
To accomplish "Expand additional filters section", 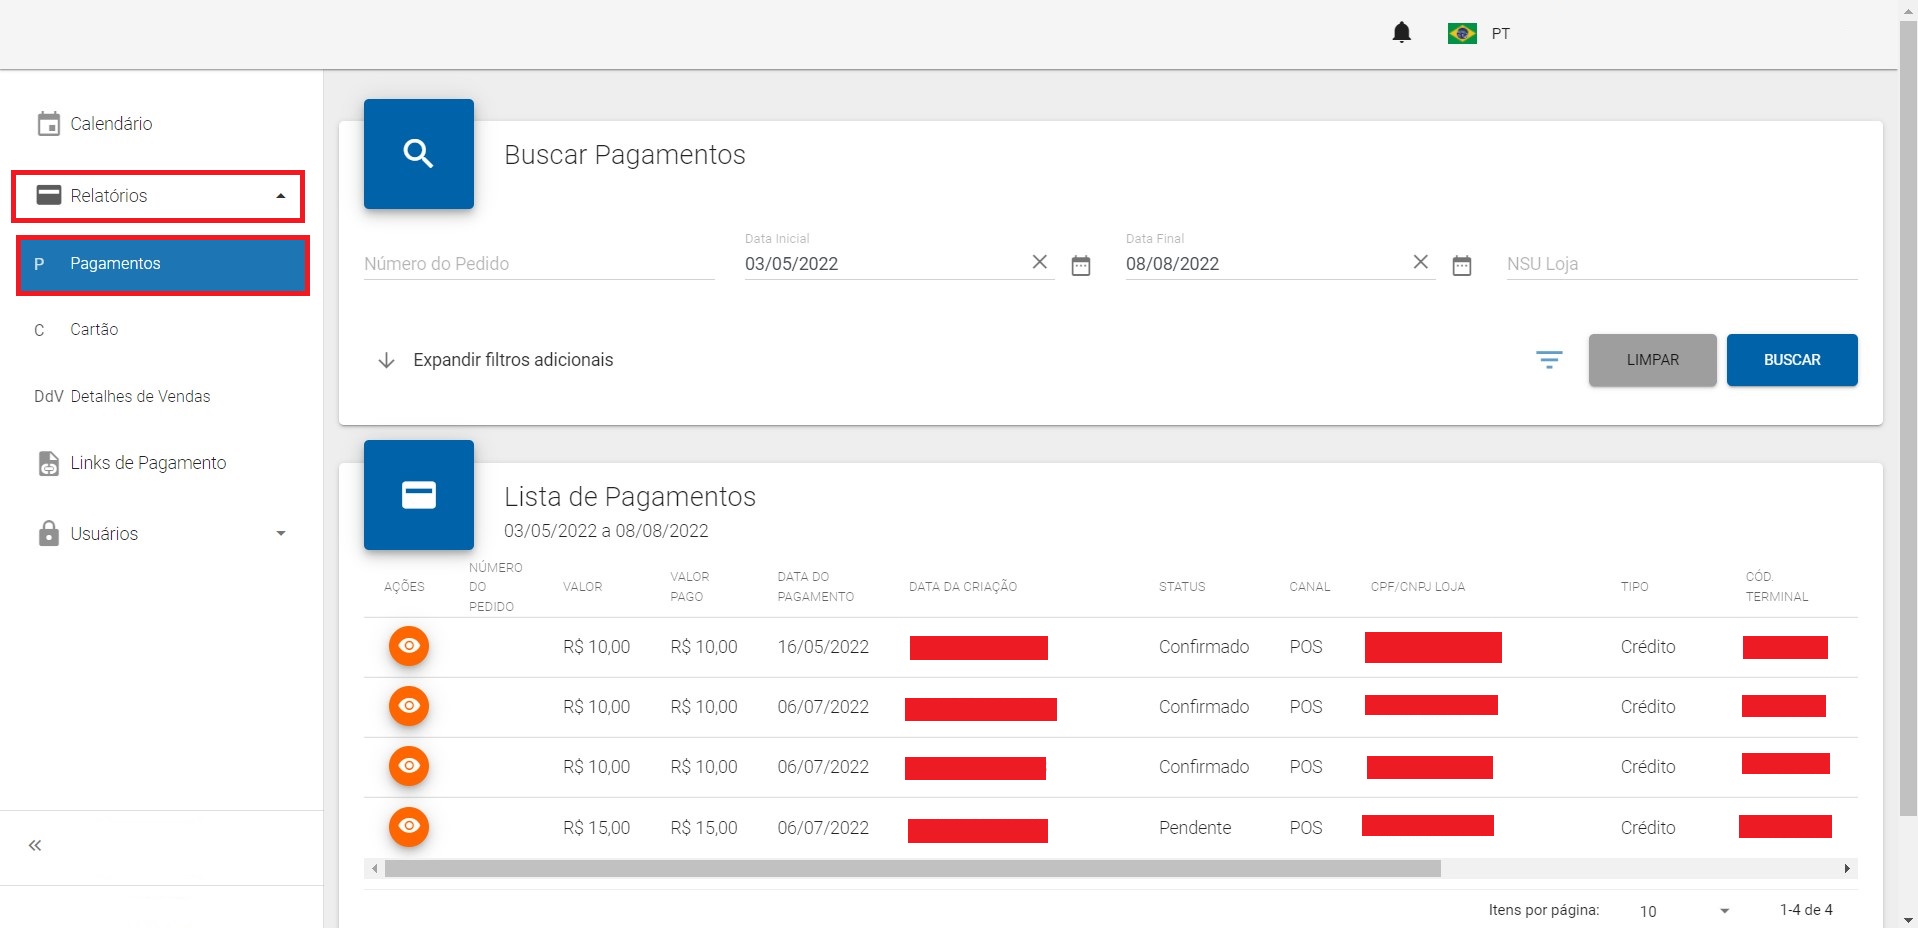I will click(x=496, y=360).
